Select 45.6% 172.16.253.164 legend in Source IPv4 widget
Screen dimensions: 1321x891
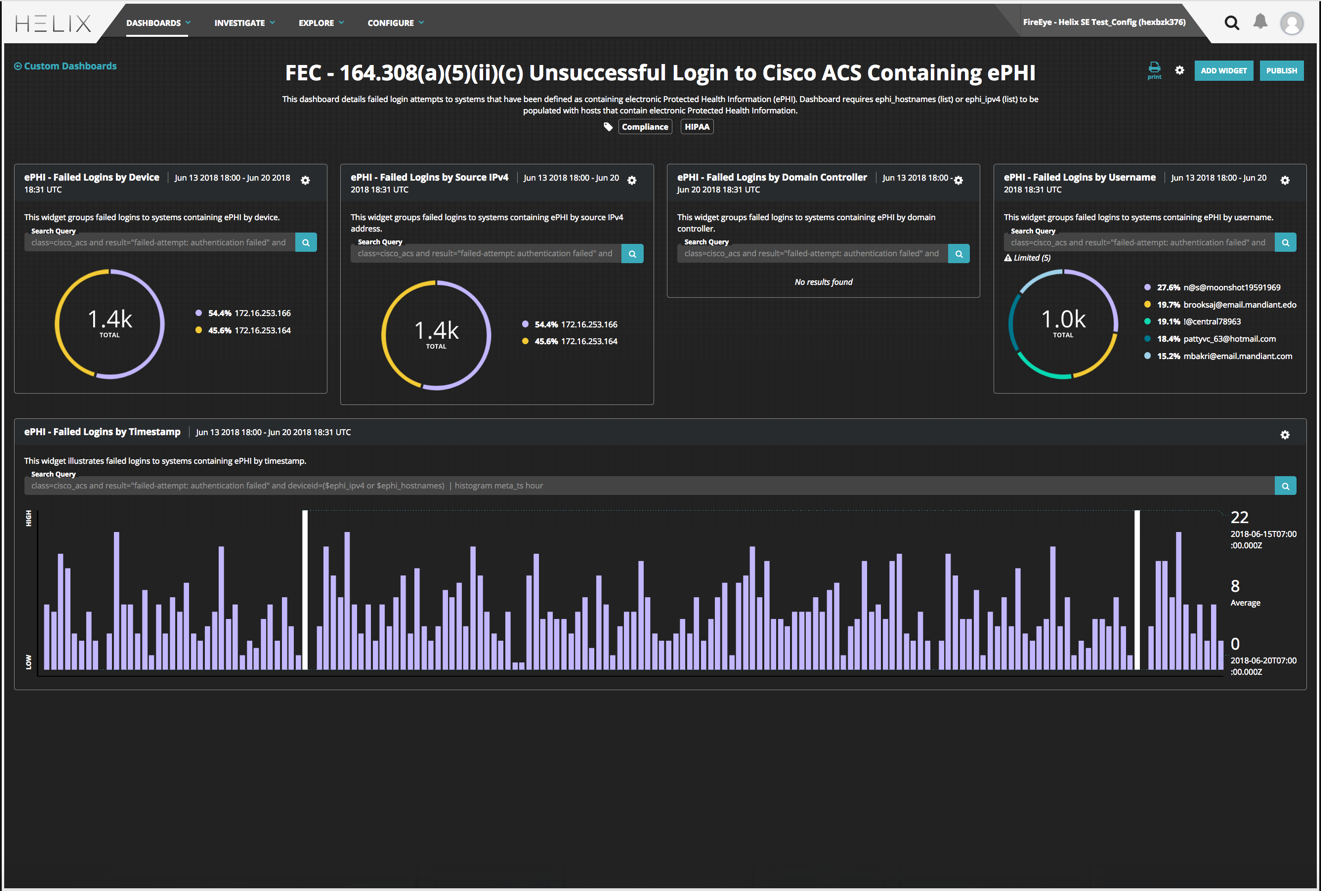[x=570, y=342]
